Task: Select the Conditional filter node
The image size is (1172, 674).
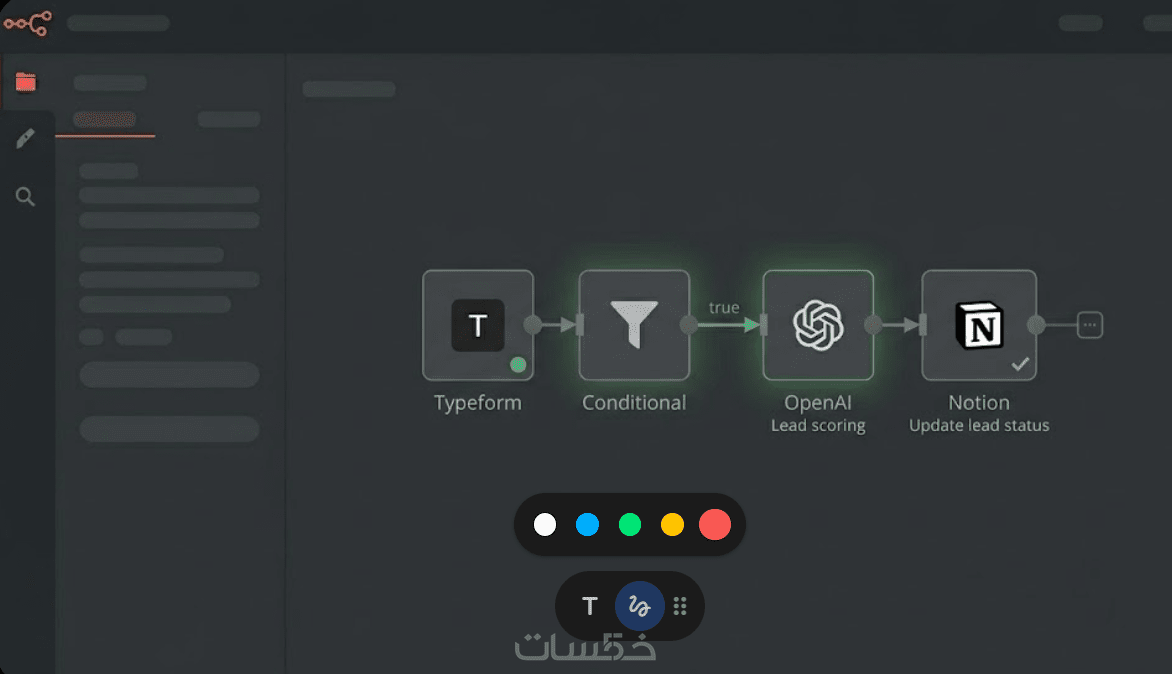Action: click(x=634, y=325)
